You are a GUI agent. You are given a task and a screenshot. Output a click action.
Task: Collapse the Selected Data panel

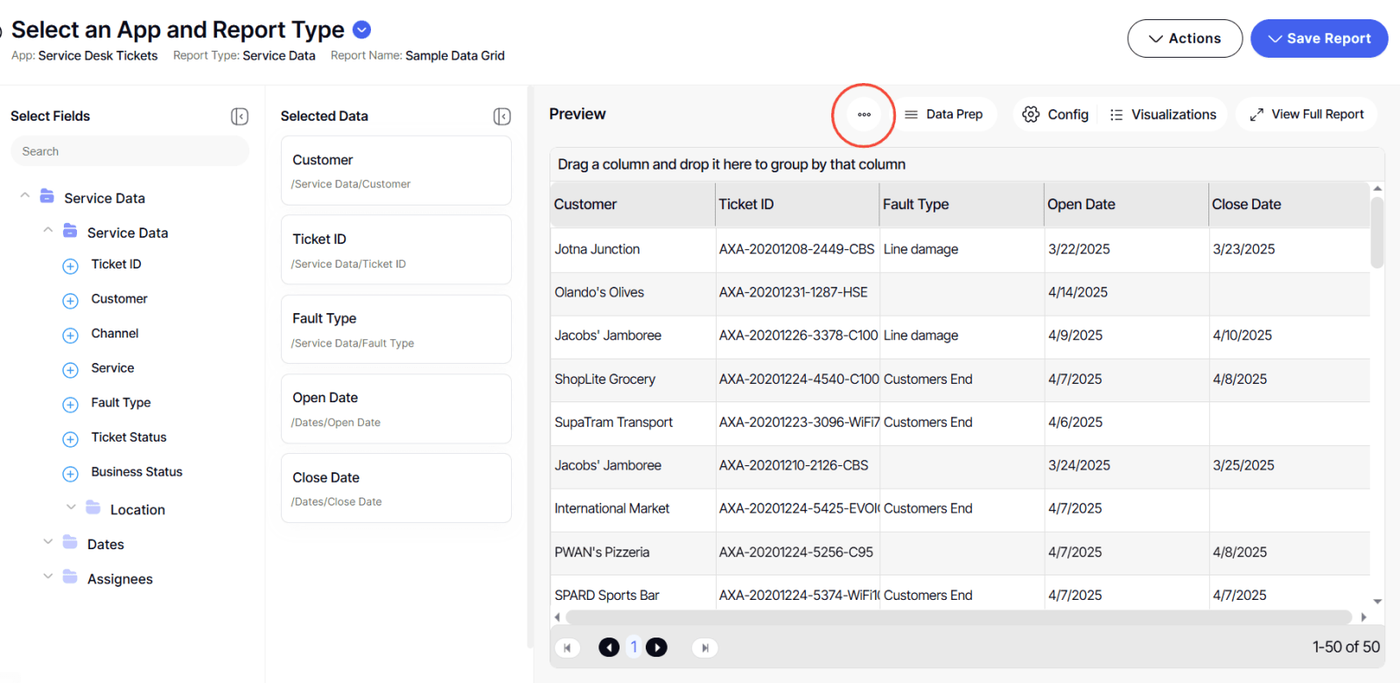point(502,116)
